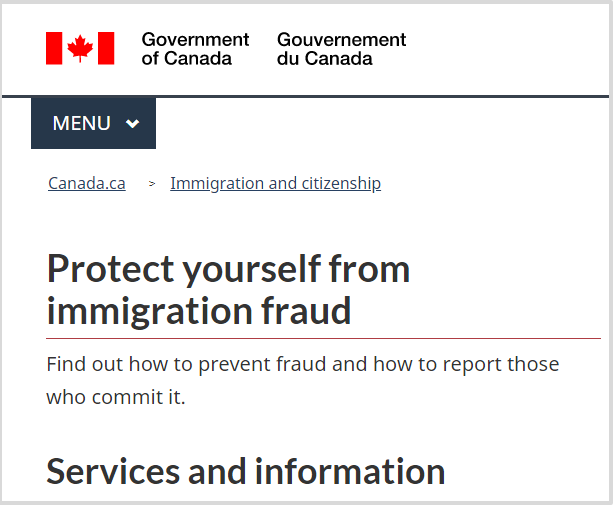This screenshot has width=613, height=505.
Task: Click the left red bar of the flag
Action: [54, 48]
